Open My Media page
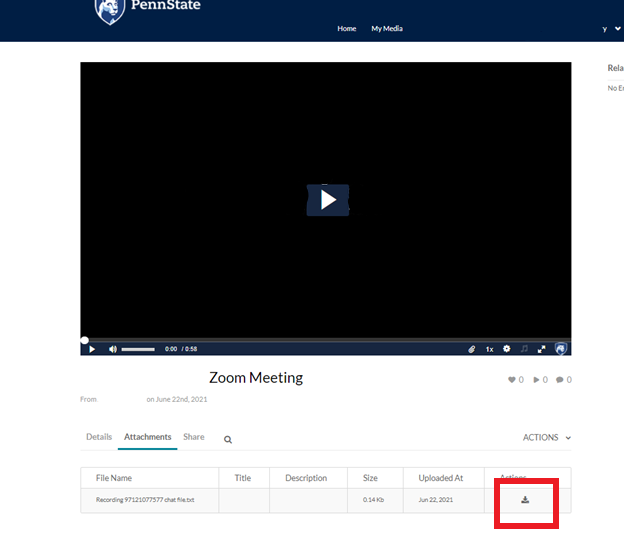Viewport: 624px width, 545px height. [x=387, y=29]
